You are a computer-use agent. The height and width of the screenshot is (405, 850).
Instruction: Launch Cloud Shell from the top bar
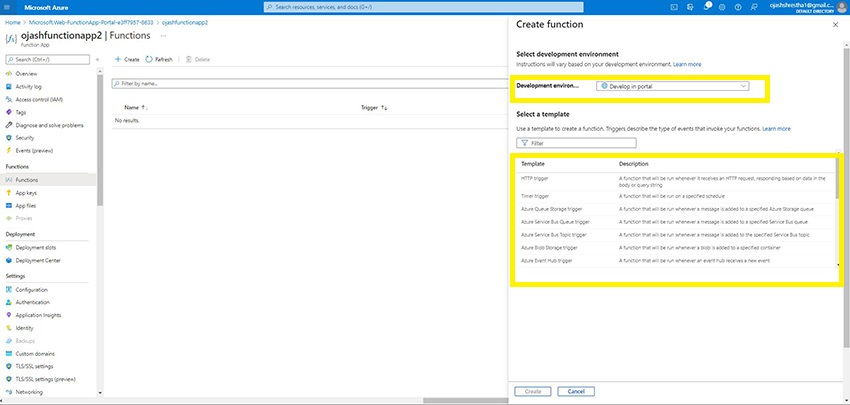[x=674, y=8]
